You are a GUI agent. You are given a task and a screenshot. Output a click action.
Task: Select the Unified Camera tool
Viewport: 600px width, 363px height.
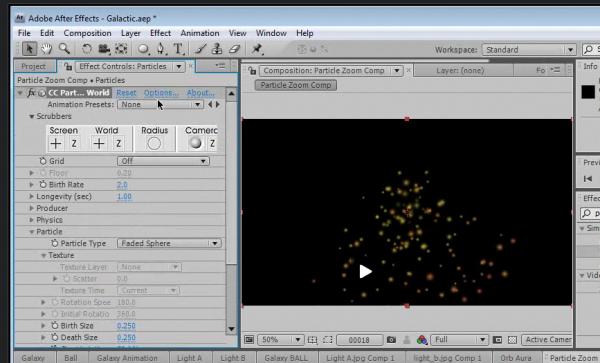104,49
